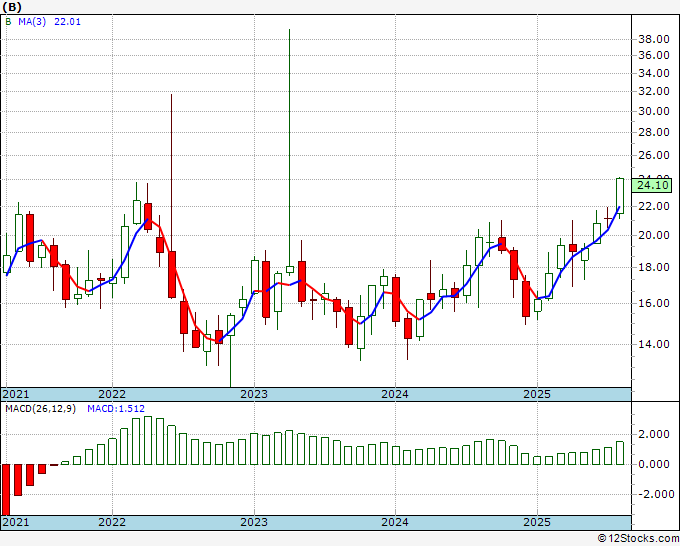The width and height of the screenshot is (680, 546).
Task: Click the 18.00 price axis label
Action: 654,267
